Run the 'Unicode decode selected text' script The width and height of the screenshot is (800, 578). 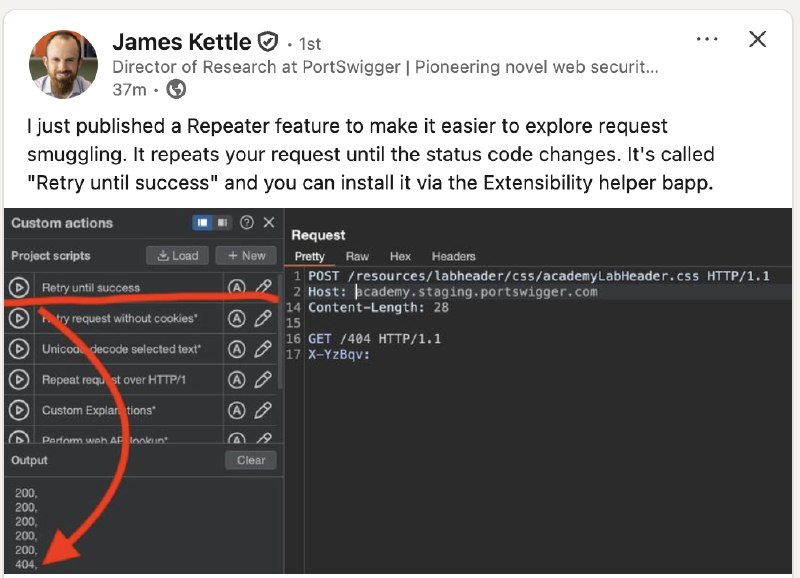[18, 349]
